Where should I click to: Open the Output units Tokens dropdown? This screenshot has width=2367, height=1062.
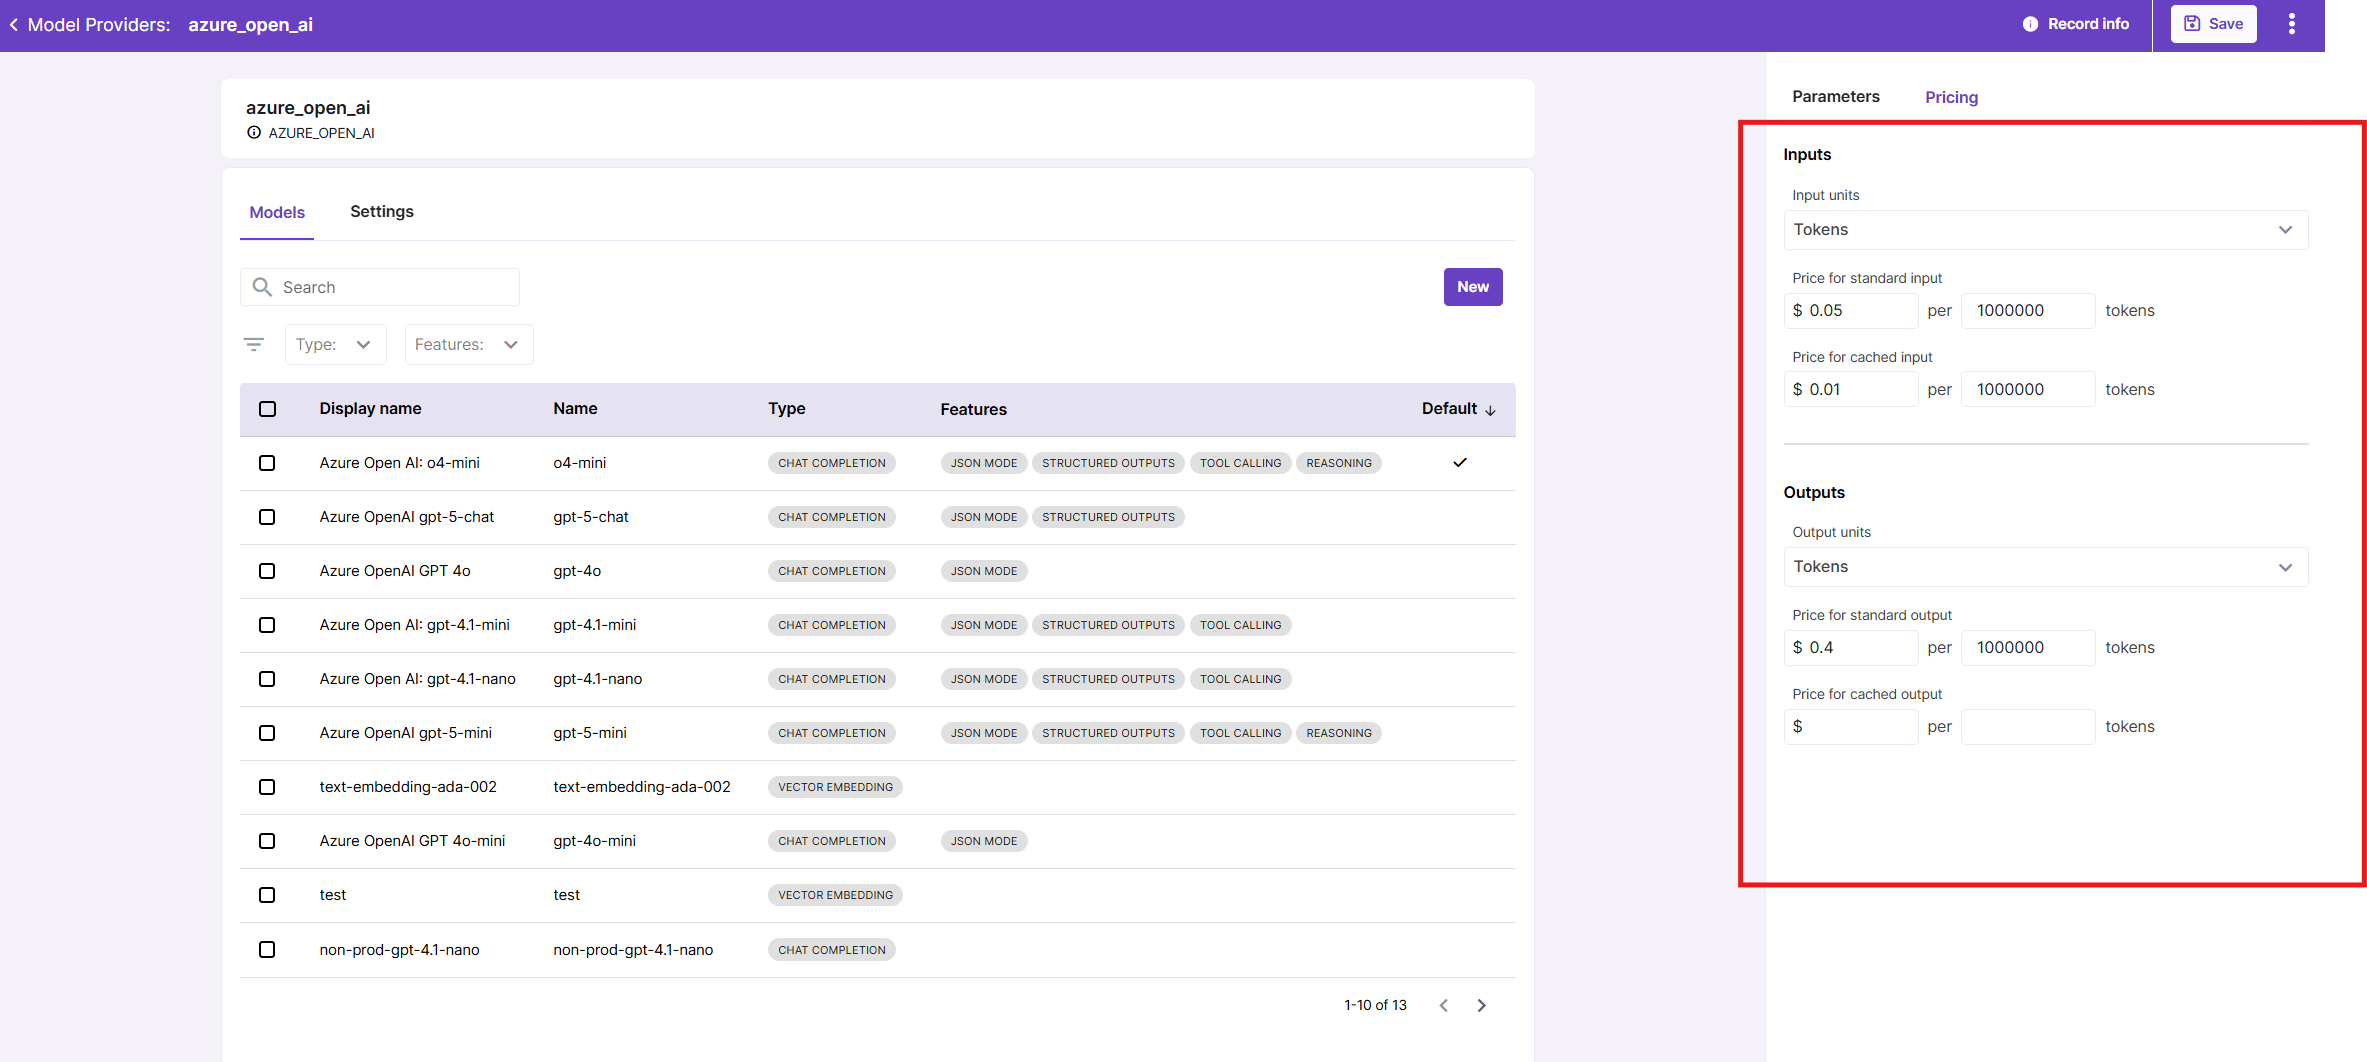coord(2045,567)
